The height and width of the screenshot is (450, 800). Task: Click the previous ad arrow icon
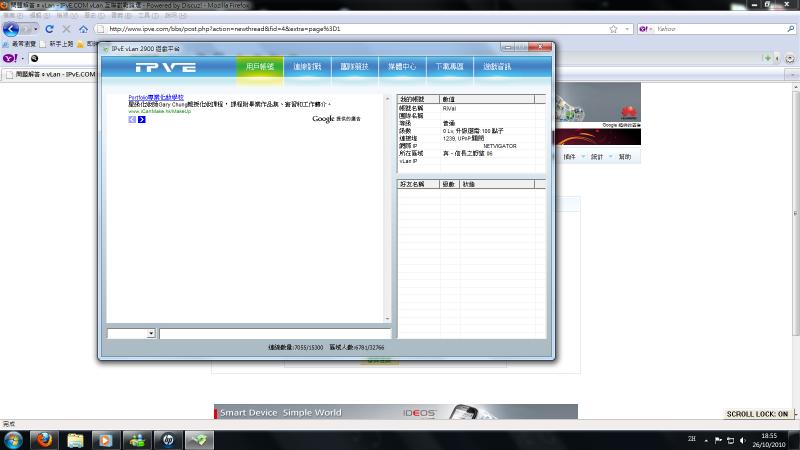tap(132, 119)
